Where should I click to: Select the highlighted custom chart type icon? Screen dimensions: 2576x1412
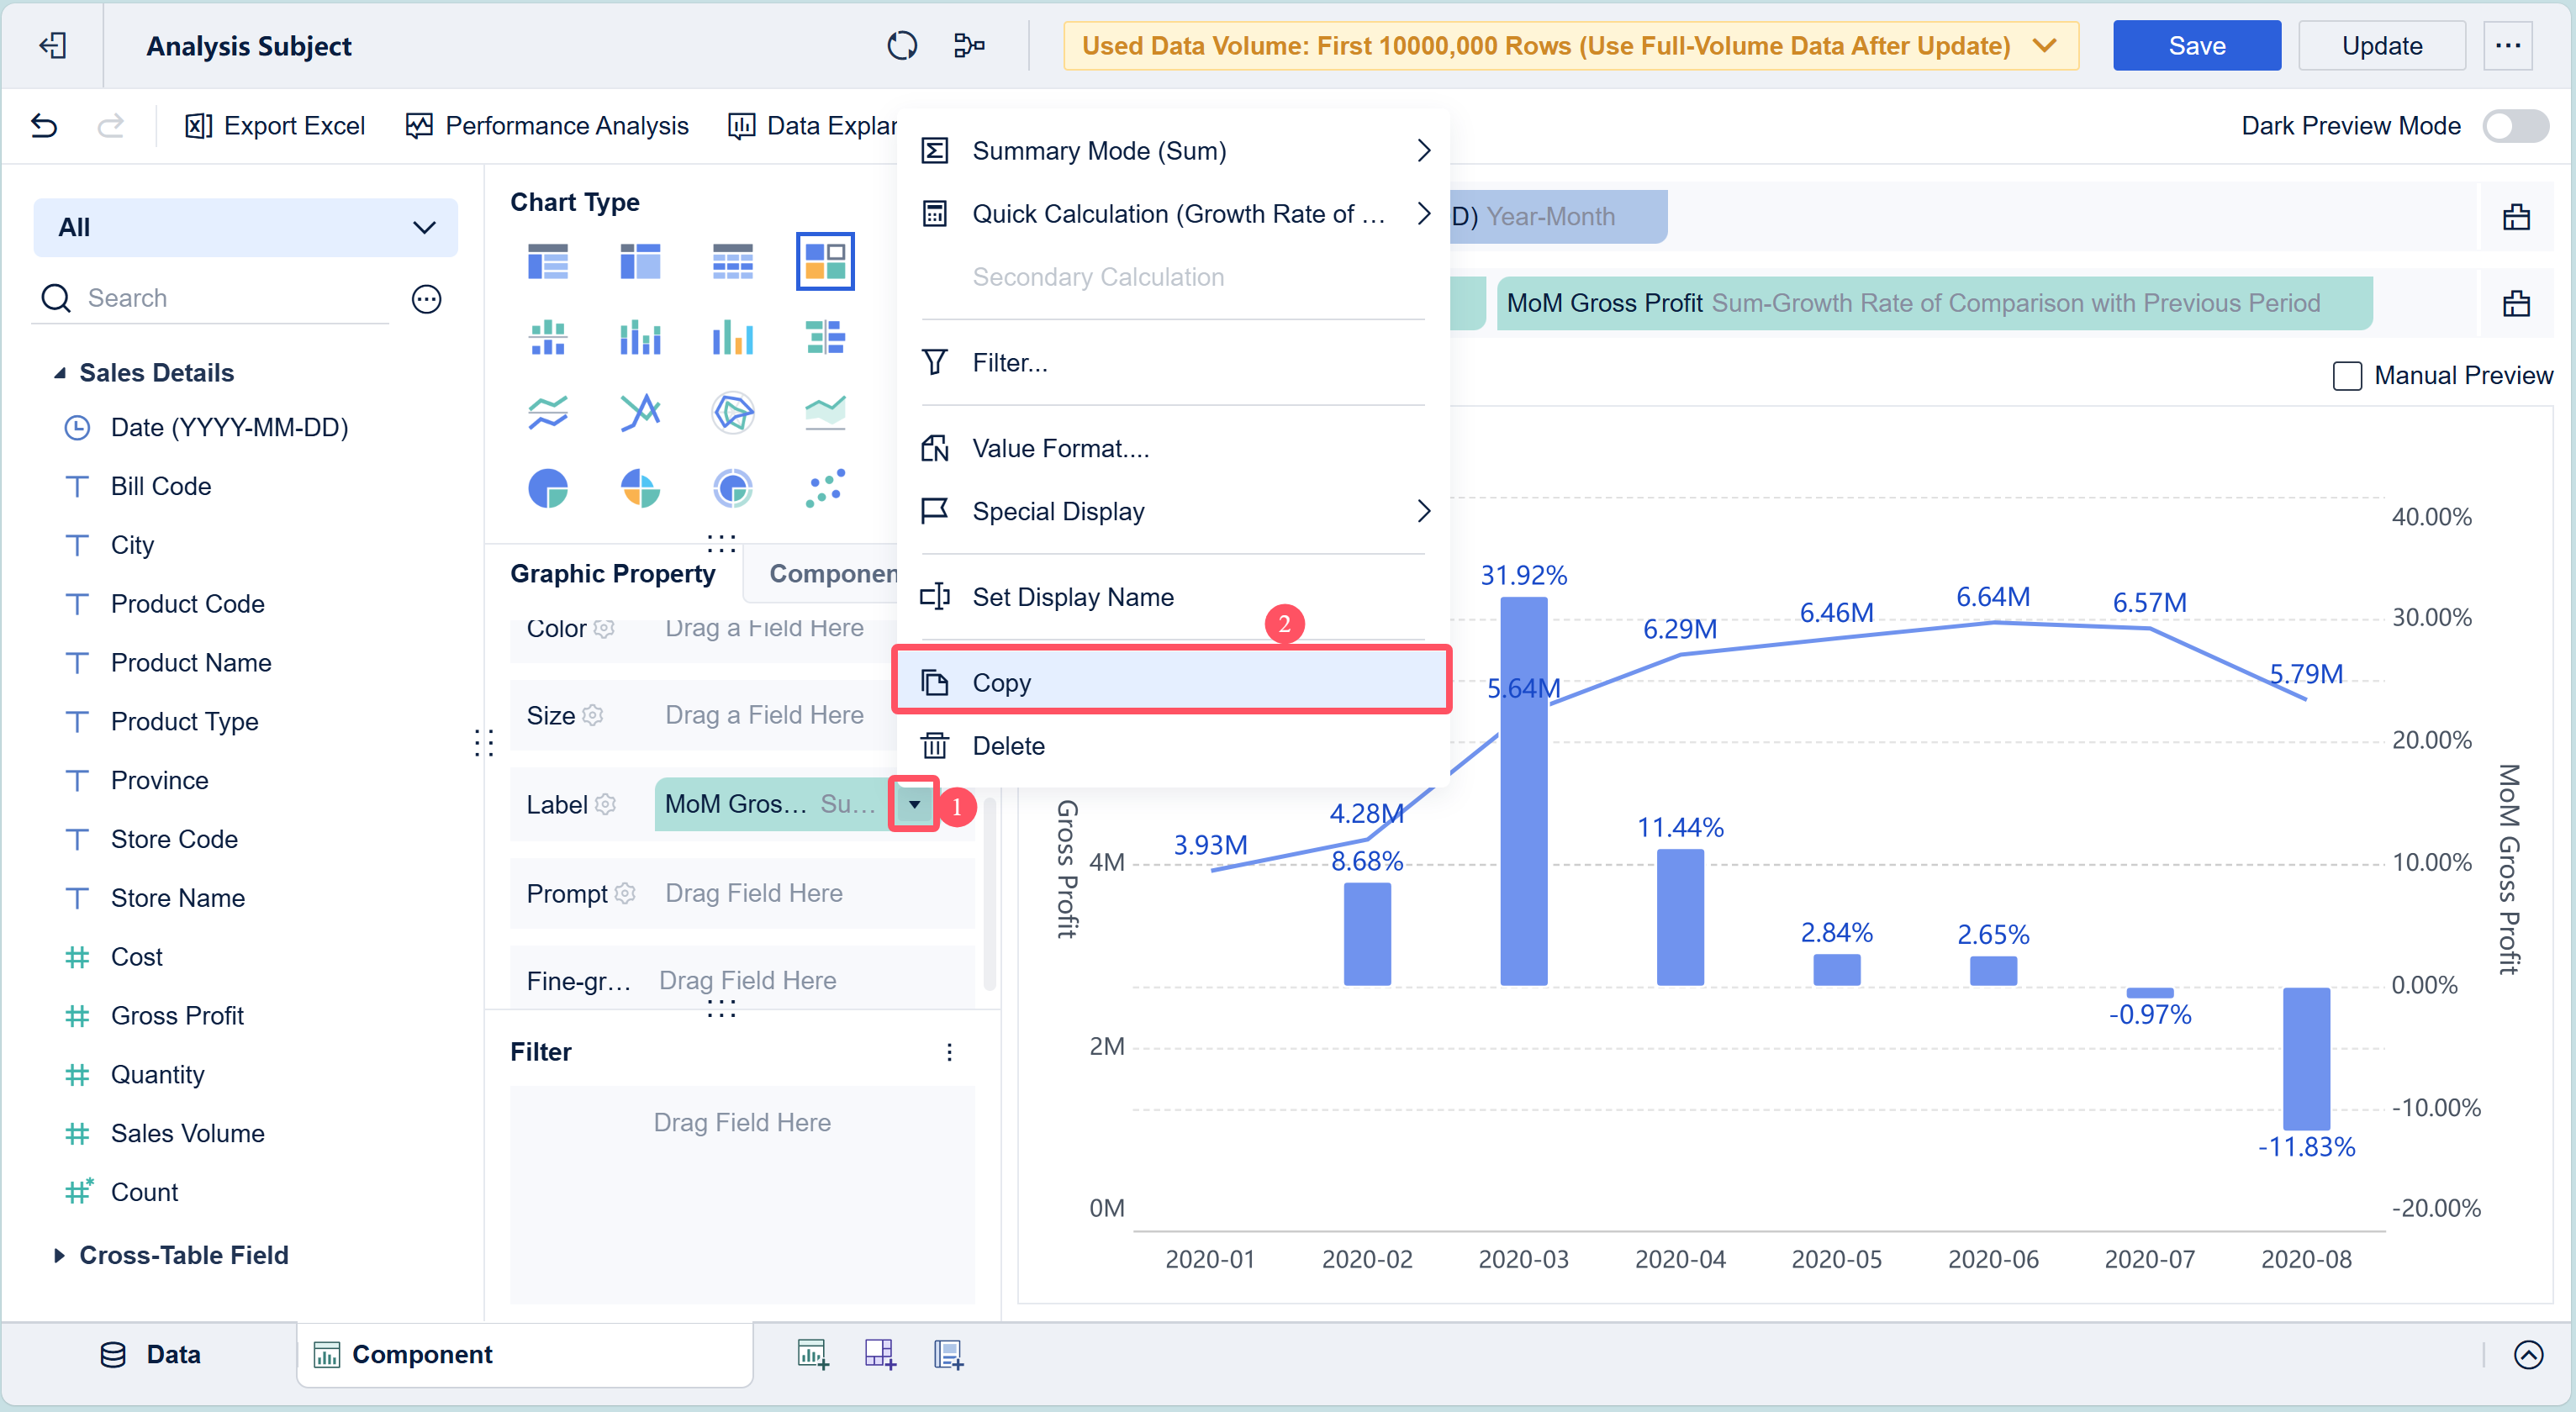[x=825, y=261]
